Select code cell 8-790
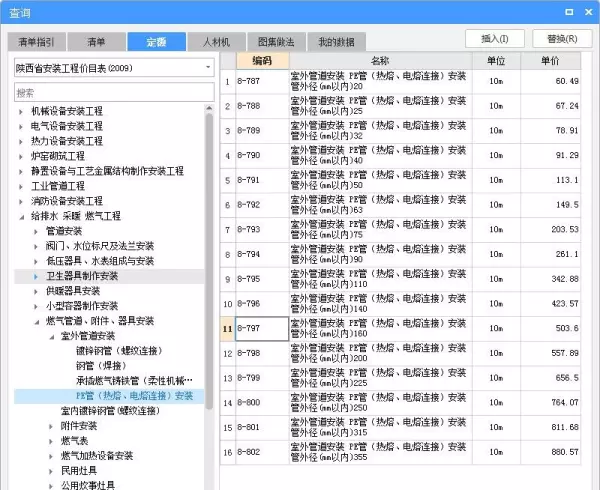The image size is (600, 490). [262, 155]
